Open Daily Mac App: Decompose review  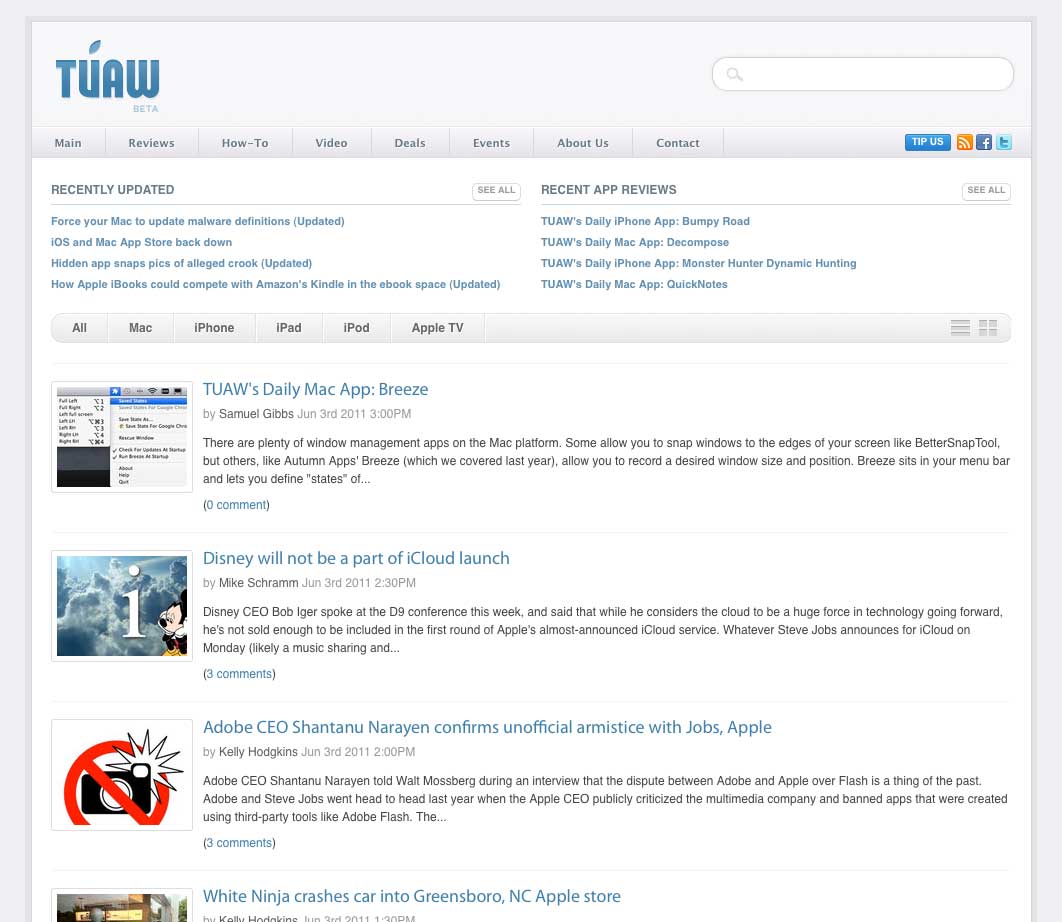(x=635, y=243)
